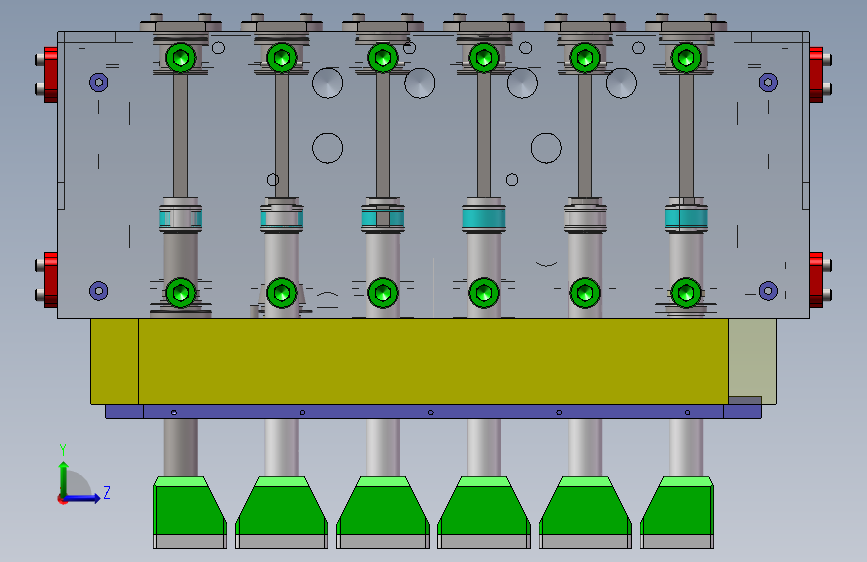Select the leftmost grey cylinder below the blue plate

click(180, 447)
